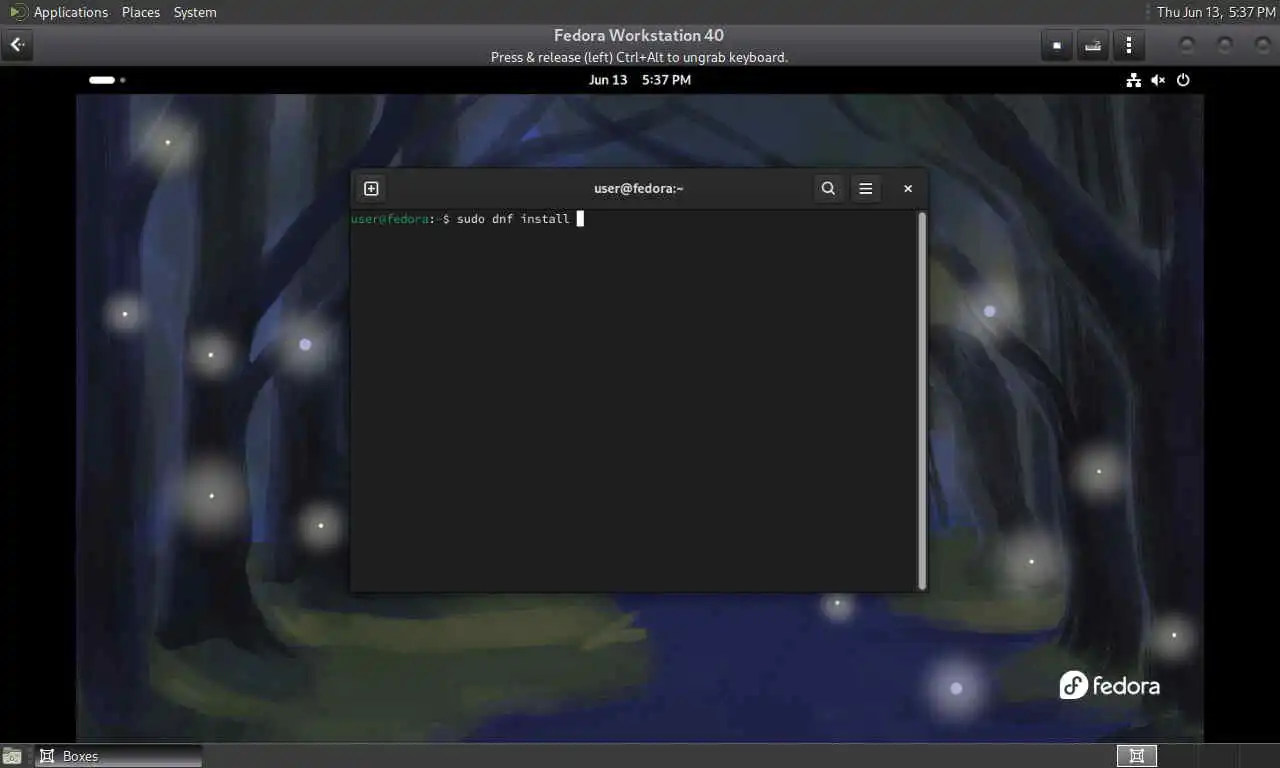
Task: Open the Places menu
Action: coord(141,12)
